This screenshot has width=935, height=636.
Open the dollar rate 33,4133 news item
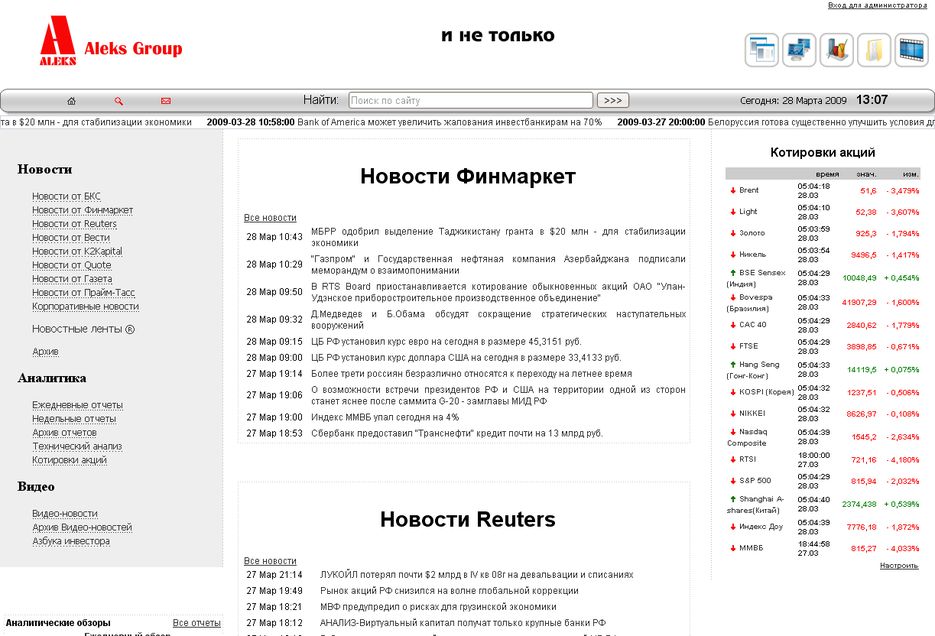point(466,358)
